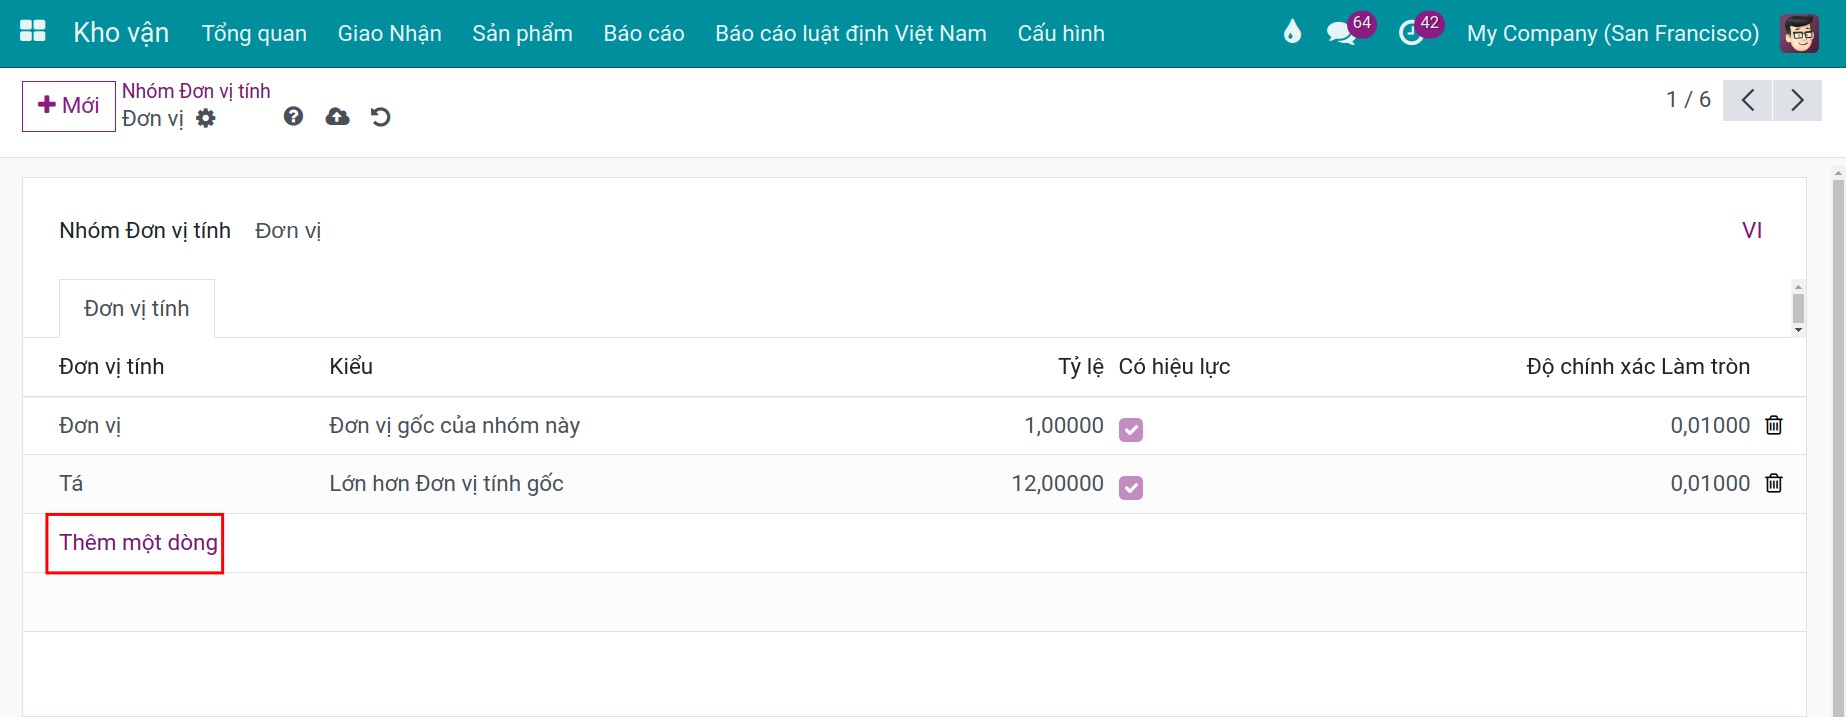
Task: Click the 1,00000 ratio cell
Action: tap(1064, 425)
